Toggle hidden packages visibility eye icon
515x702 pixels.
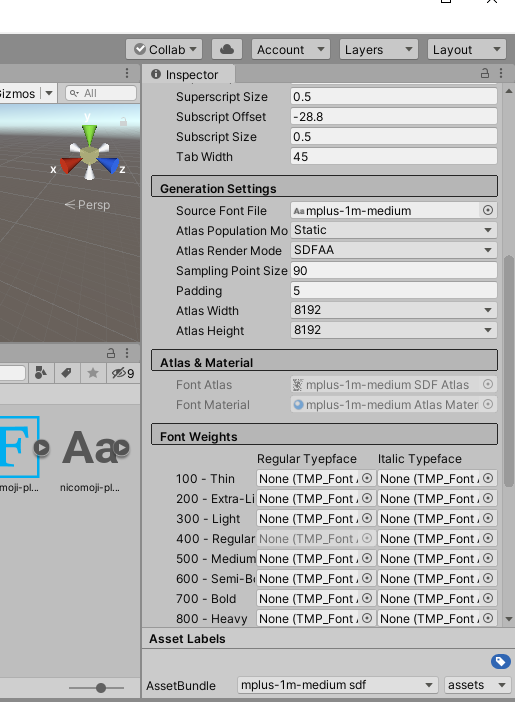pos(123,372)
